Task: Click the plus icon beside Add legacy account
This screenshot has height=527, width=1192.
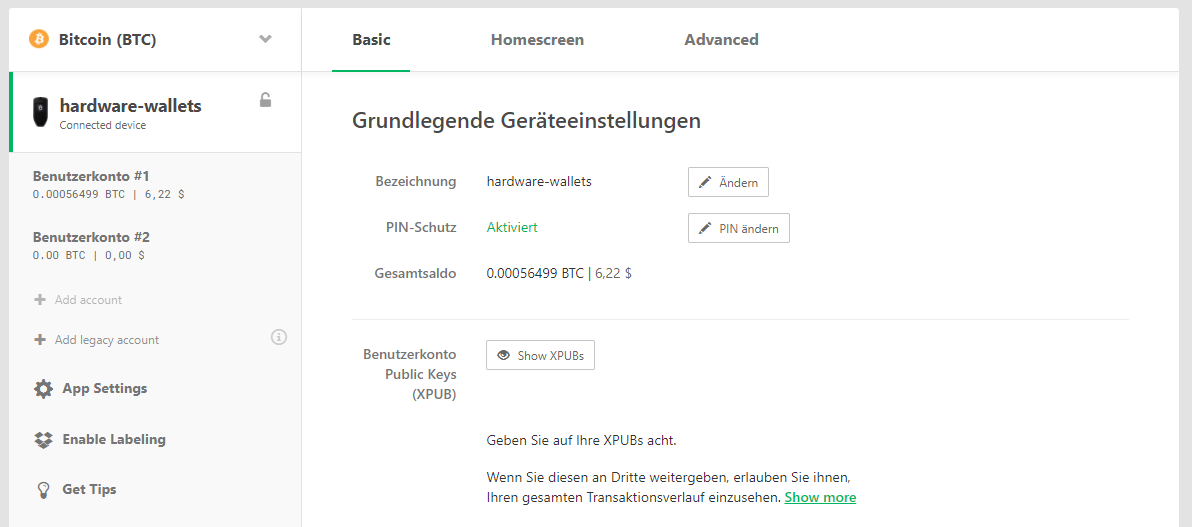Action: click(40, 339)
